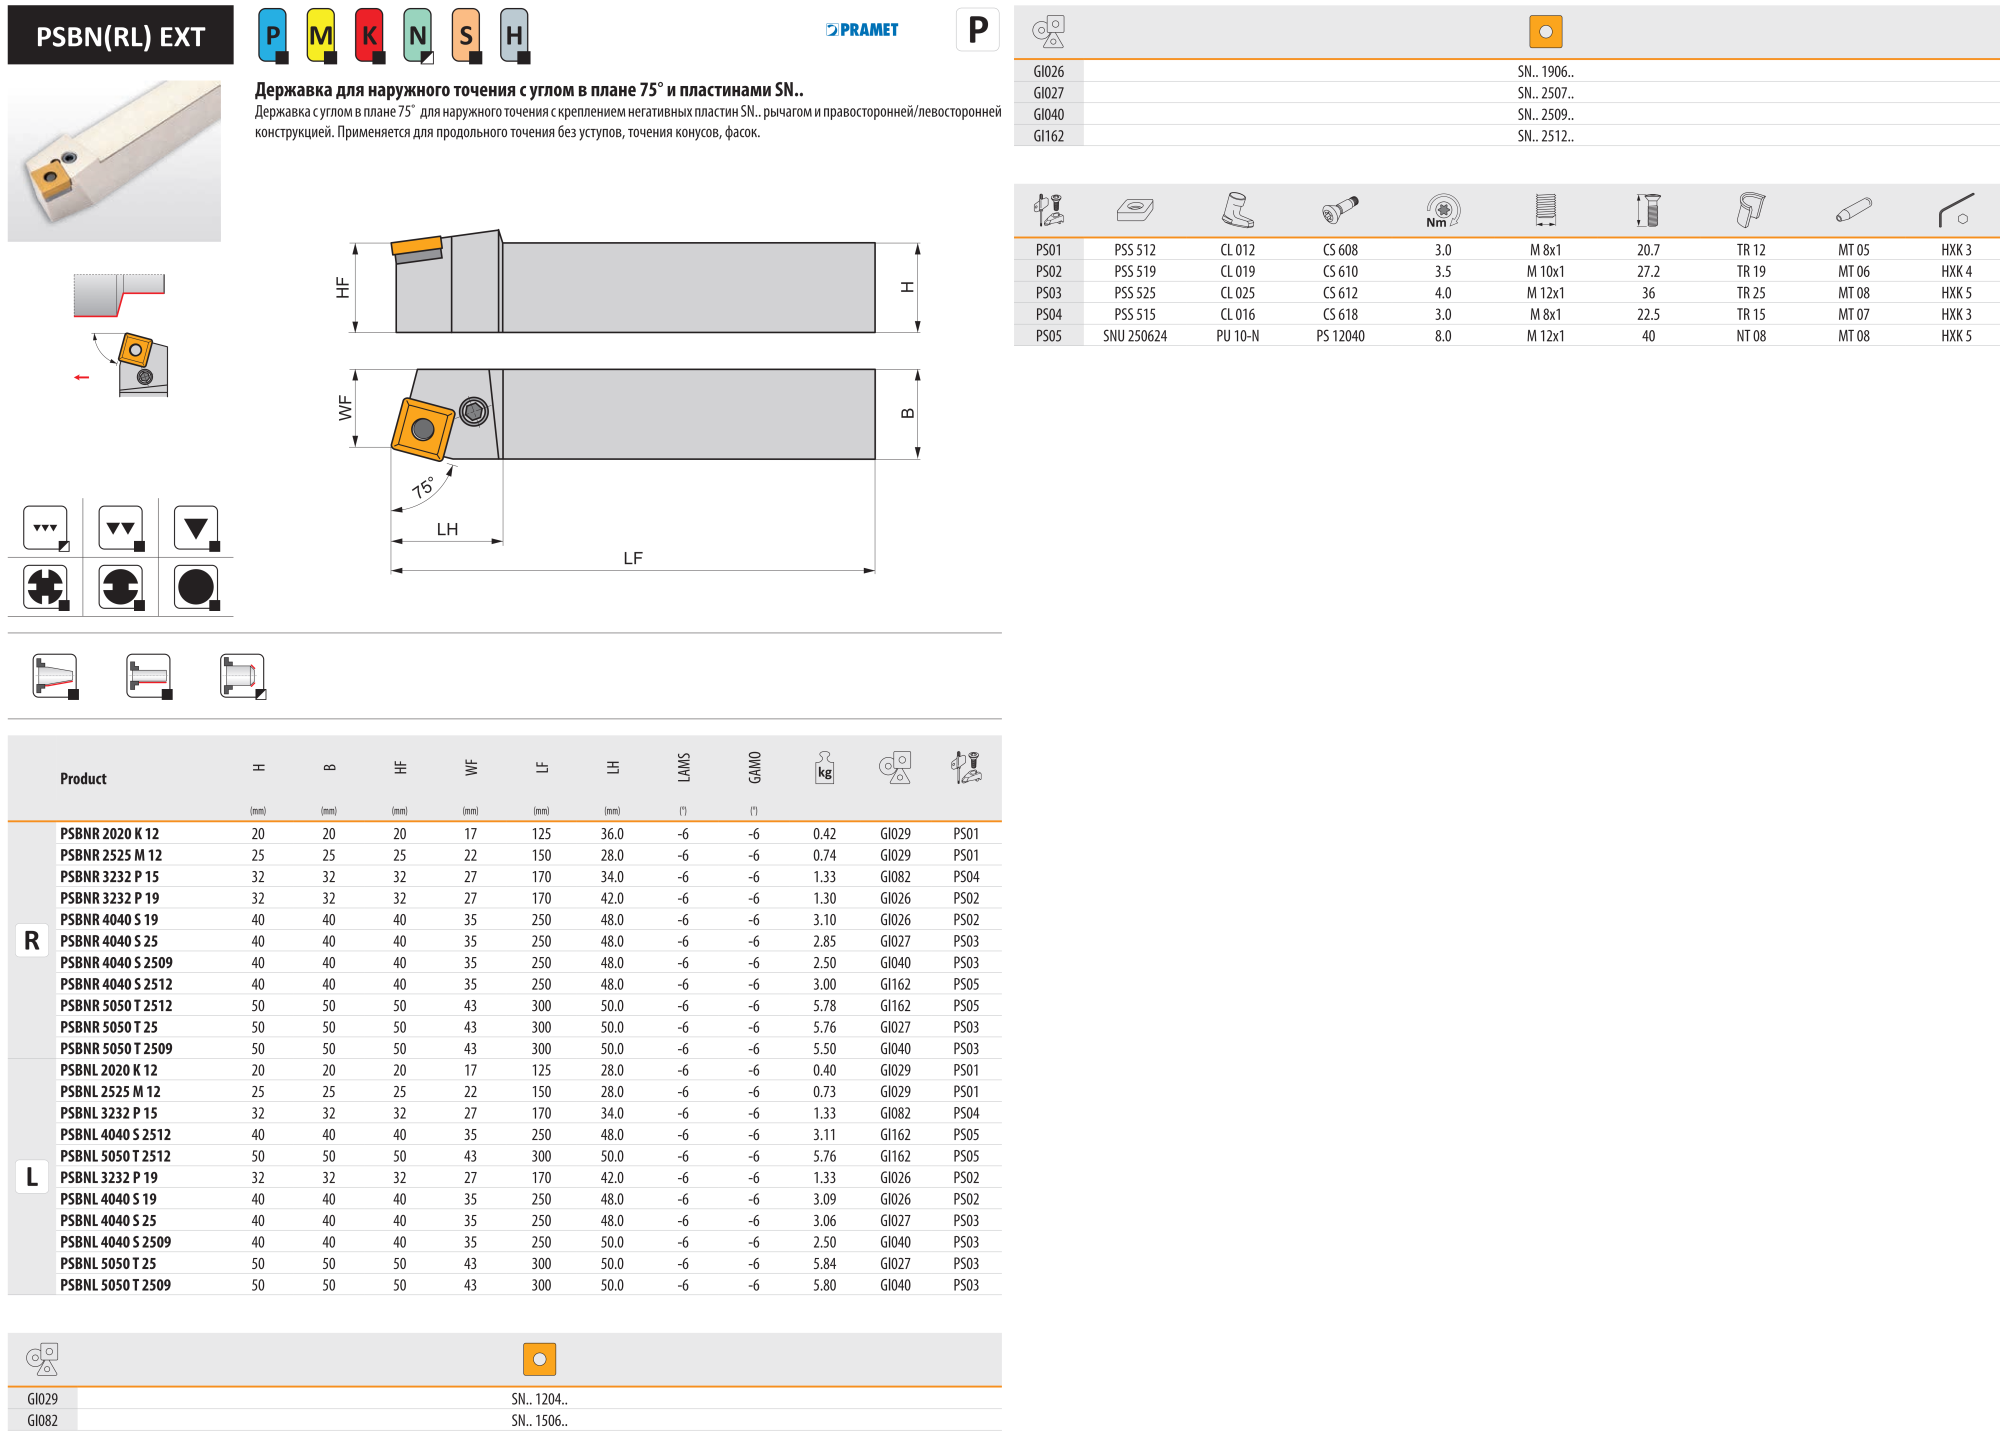Select product row PSBNR 2020 K 12
This screenshot has height=1439, width=2000.
[109, 834]
